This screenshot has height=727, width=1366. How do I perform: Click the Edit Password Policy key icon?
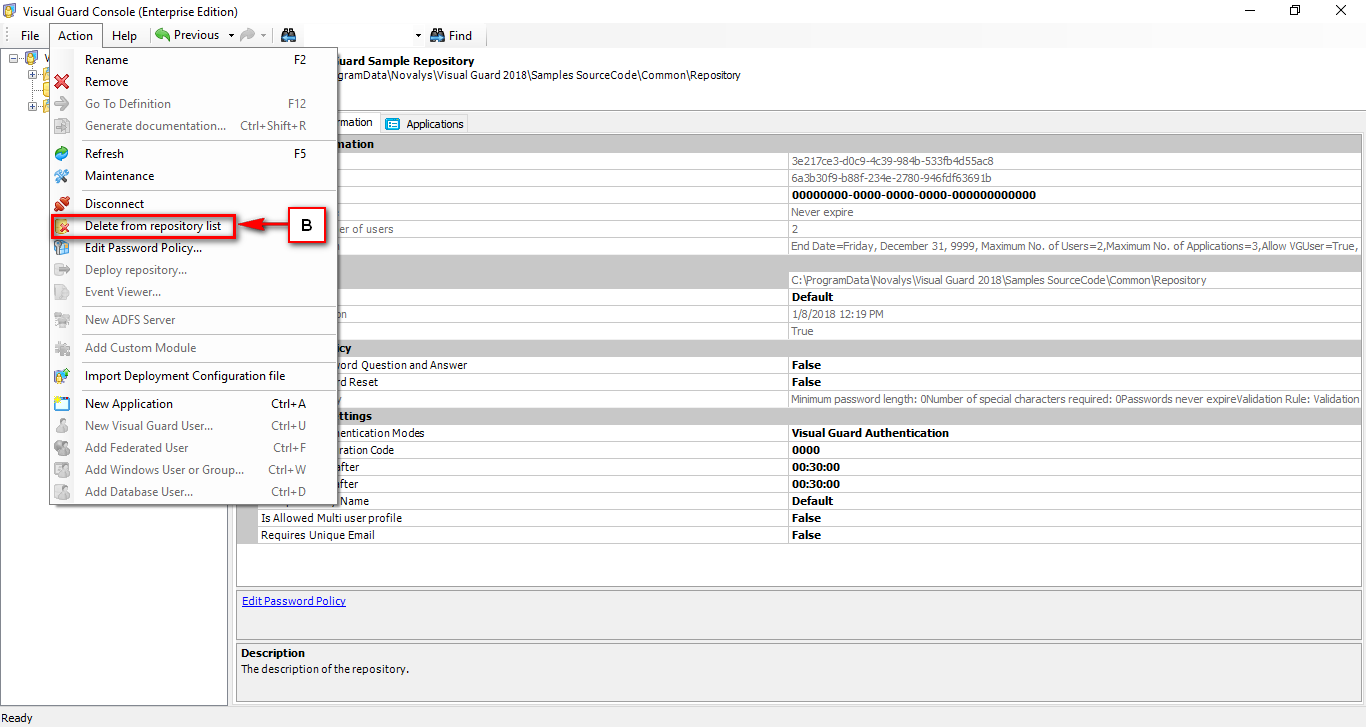pyautogui.click(x=62, y=247)
